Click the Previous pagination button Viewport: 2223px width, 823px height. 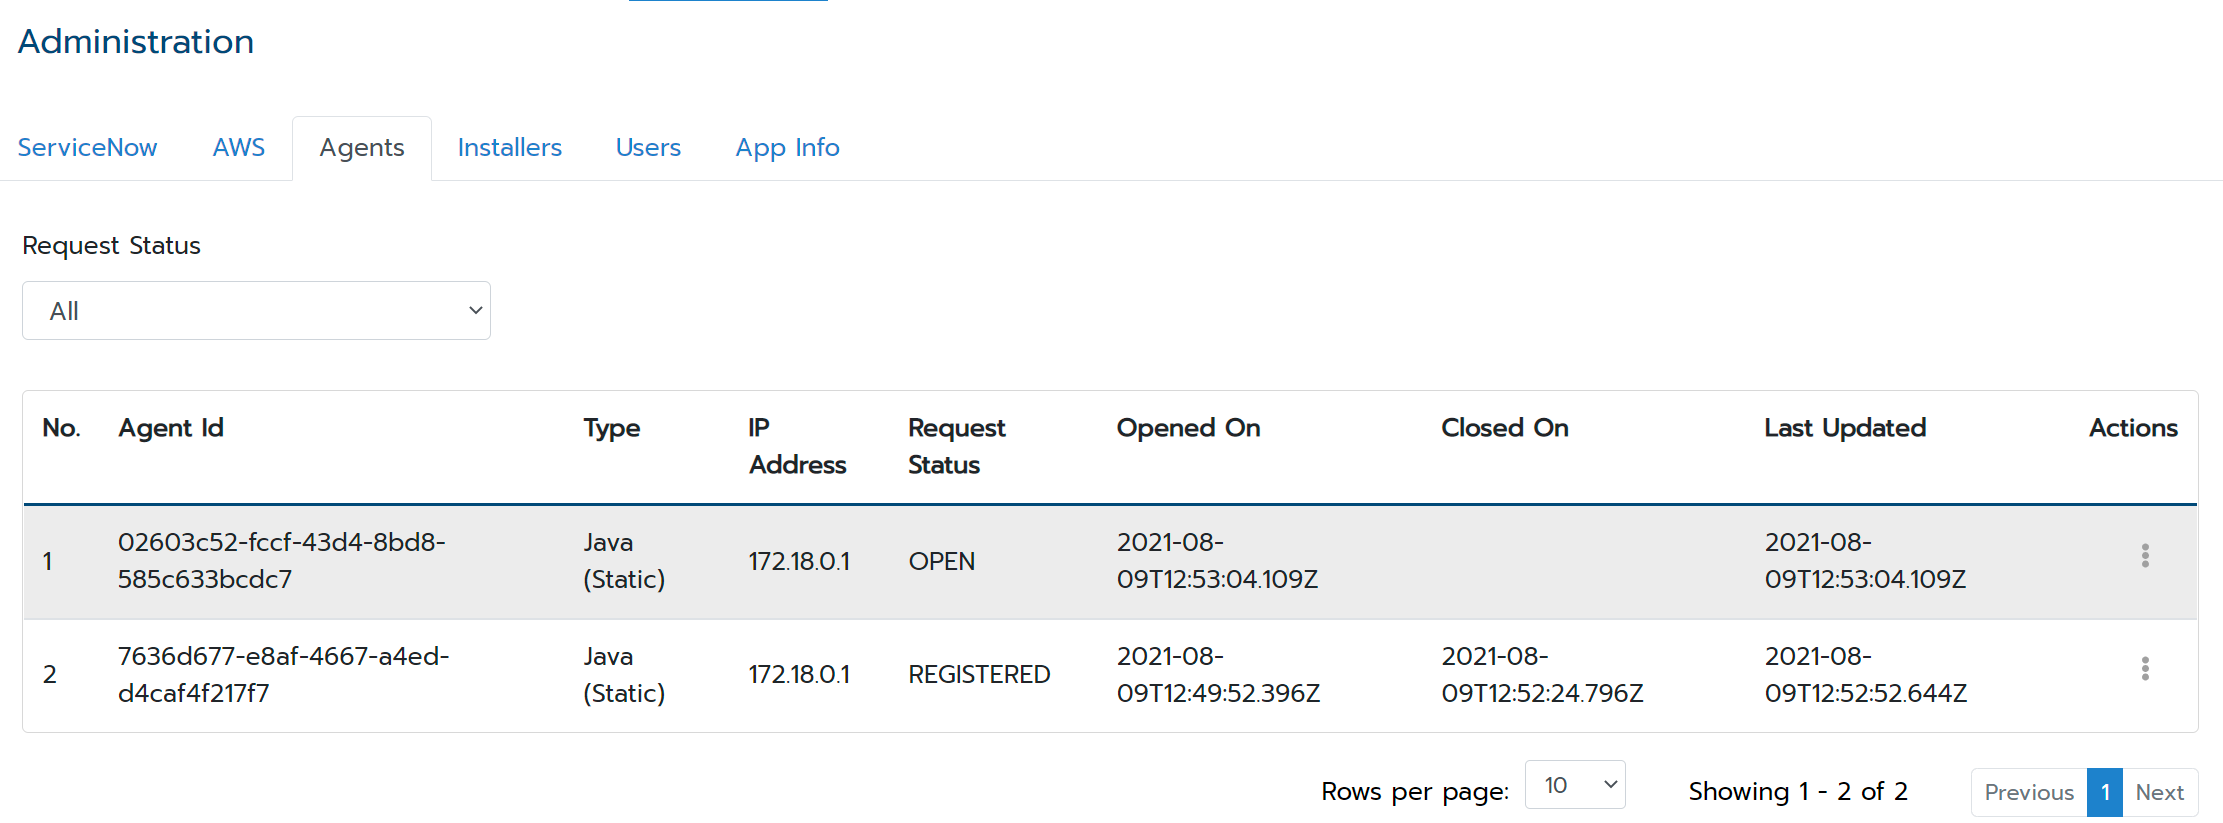tap(2029, 792)
